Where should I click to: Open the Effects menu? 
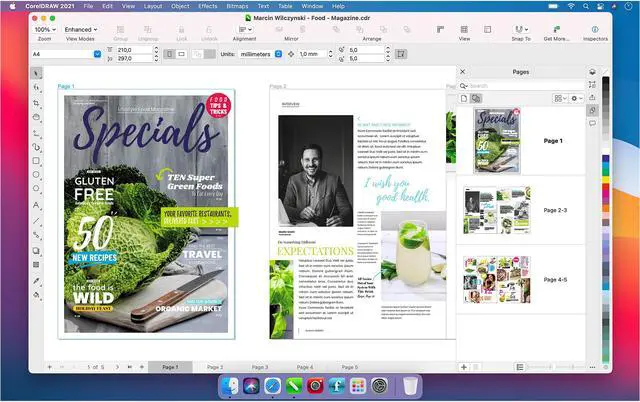(208, 6)
